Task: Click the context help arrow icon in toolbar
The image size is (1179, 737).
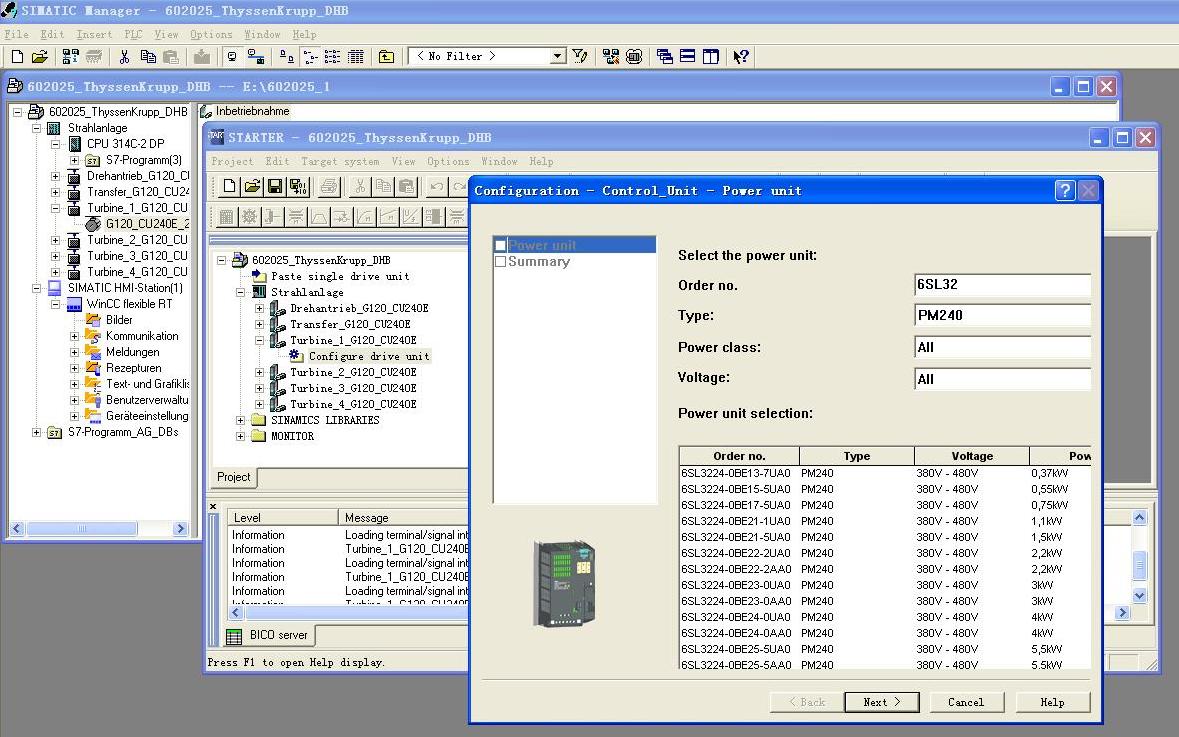Action: pyautogui.click(x=740, y=57)
